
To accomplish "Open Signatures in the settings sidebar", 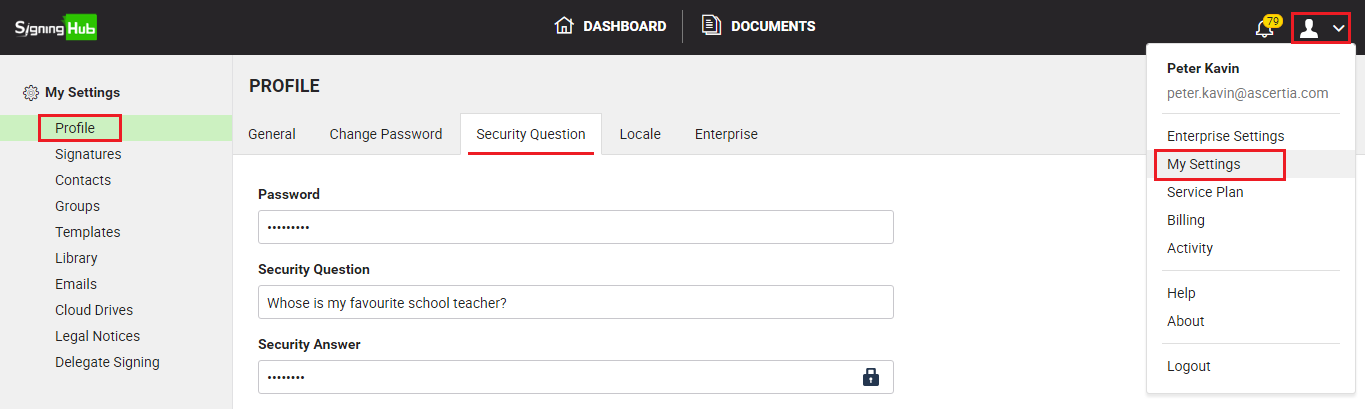I will point(88,154).
